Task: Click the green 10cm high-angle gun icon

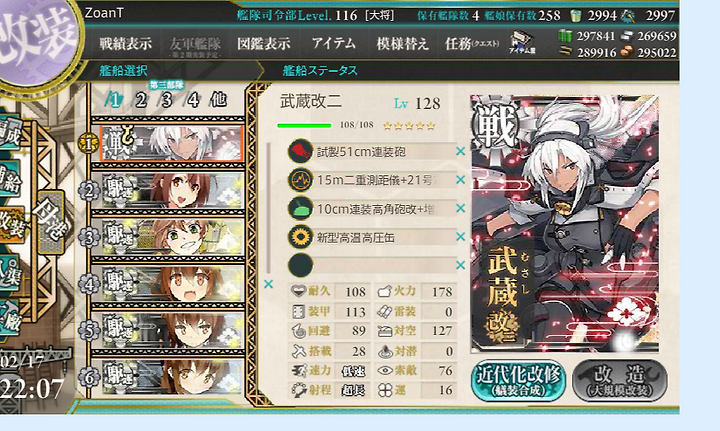Action: click(x=300, y=208)
